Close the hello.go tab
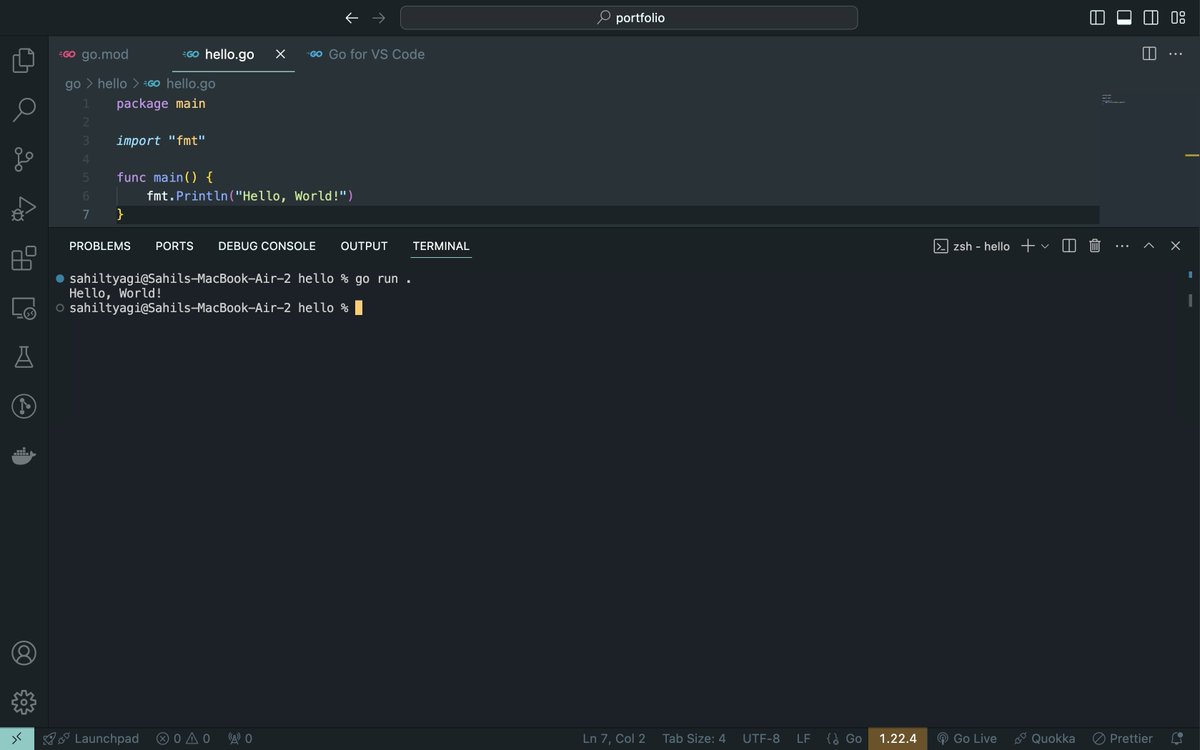Image resolution: width=1200 pixels, height=750 pixels. click(x=281, y=54)
